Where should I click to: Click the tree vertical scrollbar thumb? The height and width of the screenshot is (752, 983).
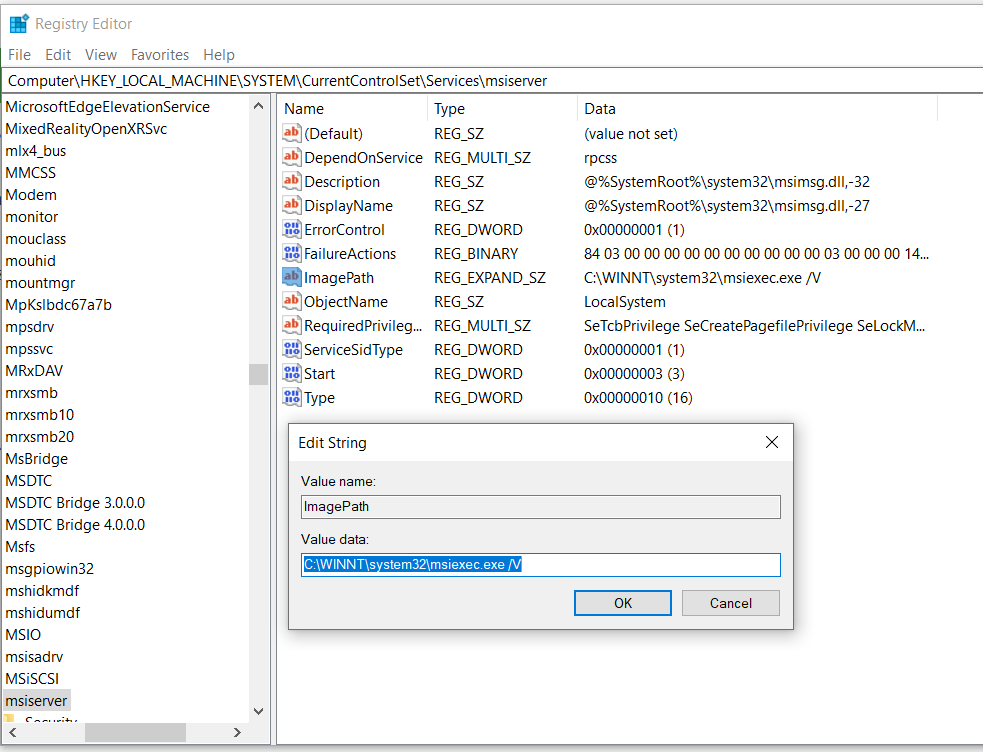pos(258,374)
